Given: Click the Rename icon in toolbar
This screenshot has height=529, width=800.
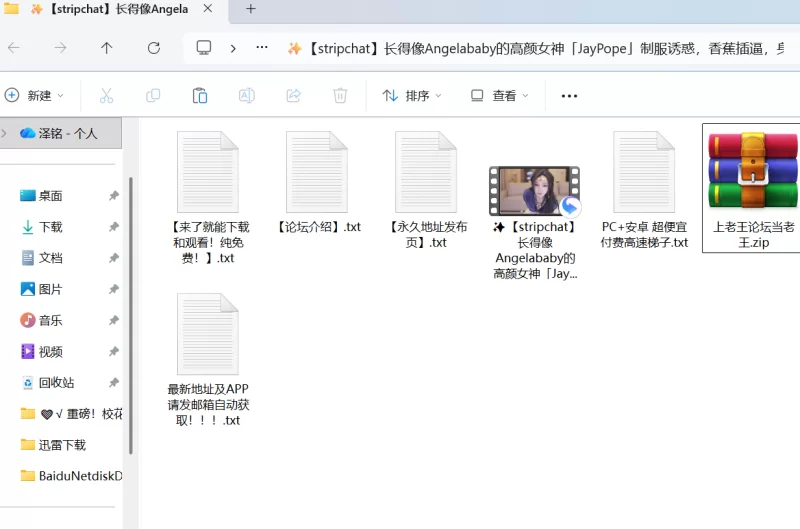Looking at the screenshot, I should tap(246, 96).
